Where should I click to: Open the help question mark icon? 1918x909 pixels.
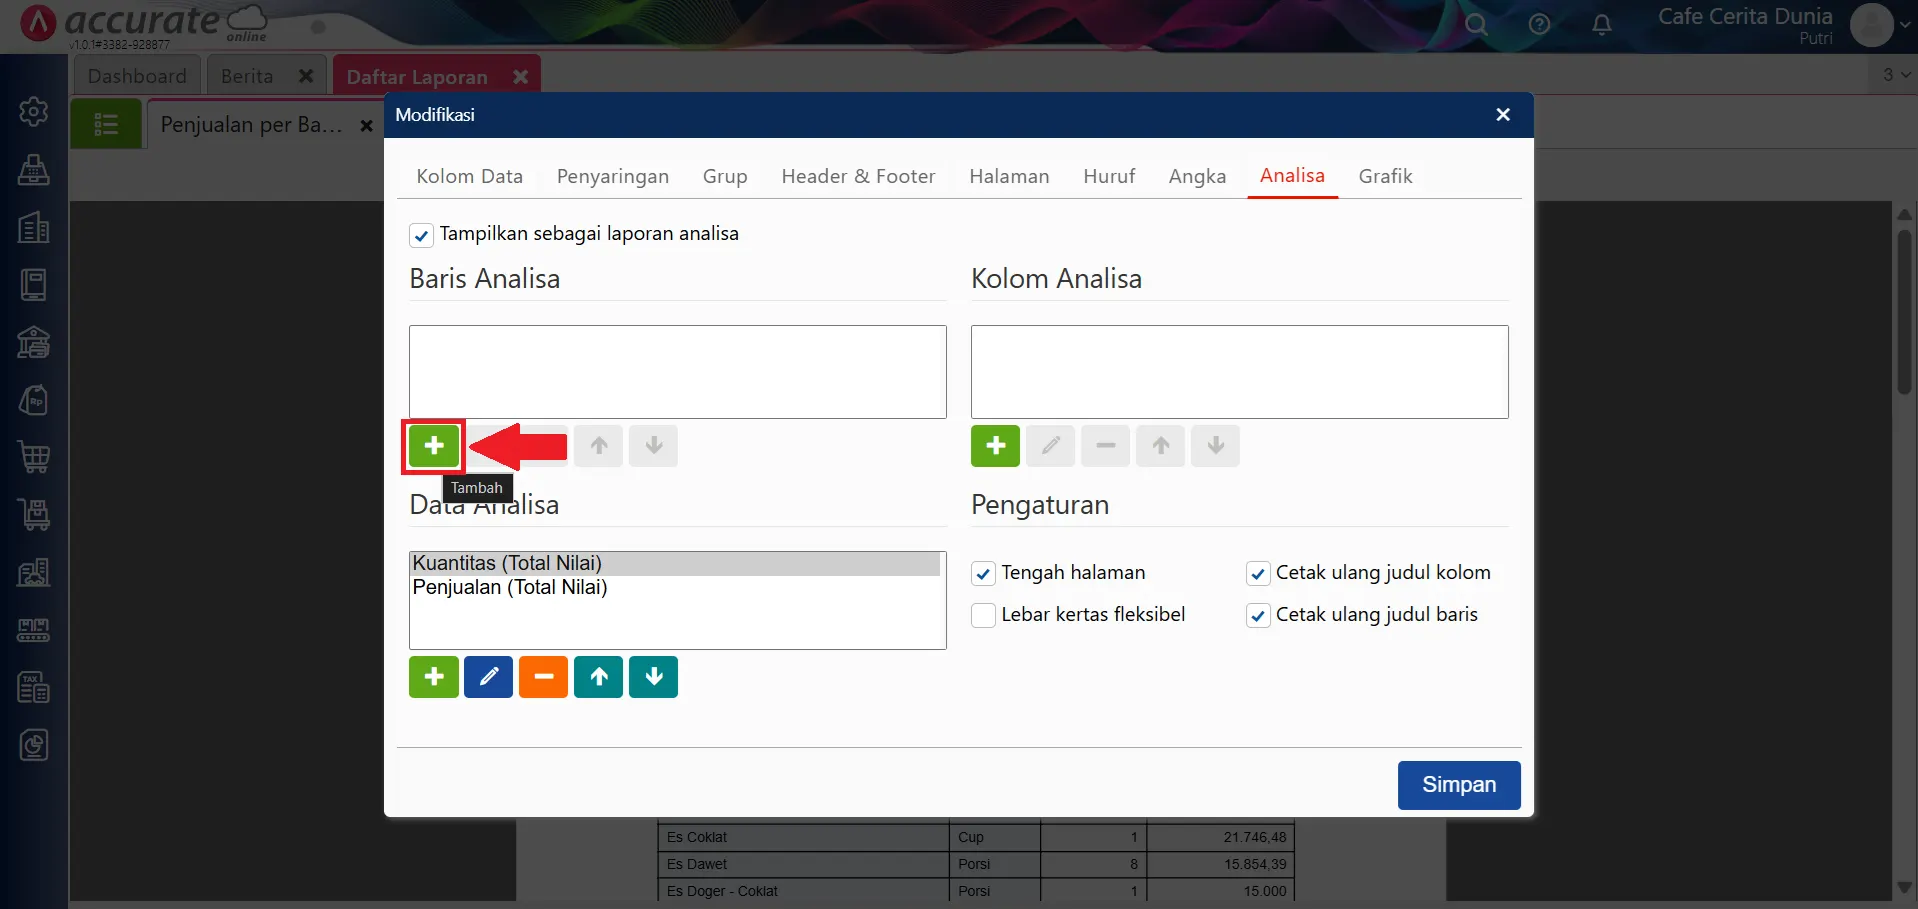click(x=1540, y=24)
